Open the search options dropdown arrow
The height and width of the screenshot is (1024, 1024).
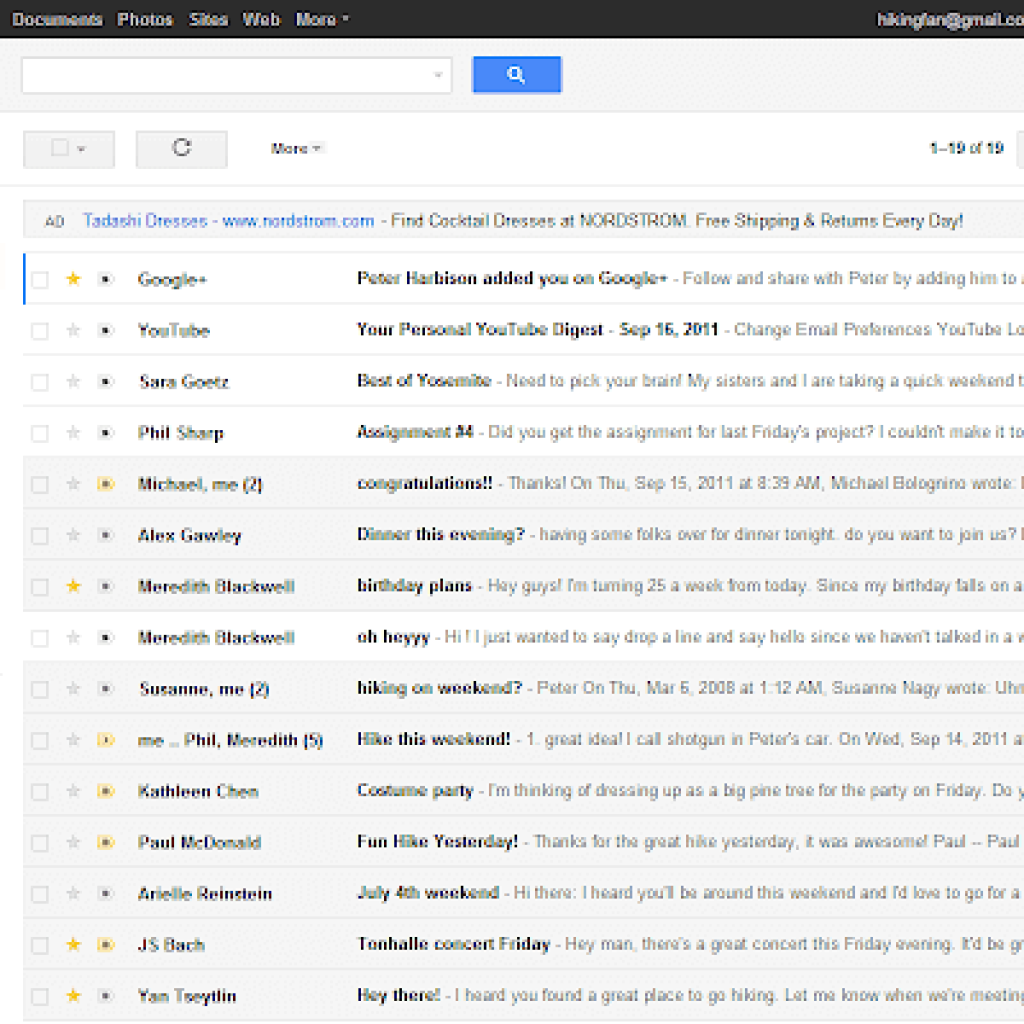438,75
